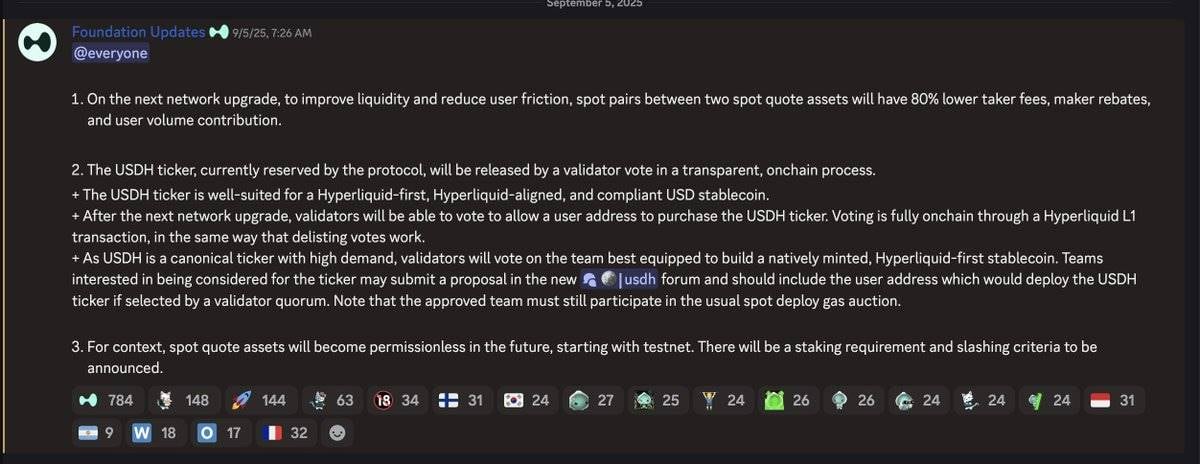
Task: Click the cat reaction with 148
Action: [182, 400]
